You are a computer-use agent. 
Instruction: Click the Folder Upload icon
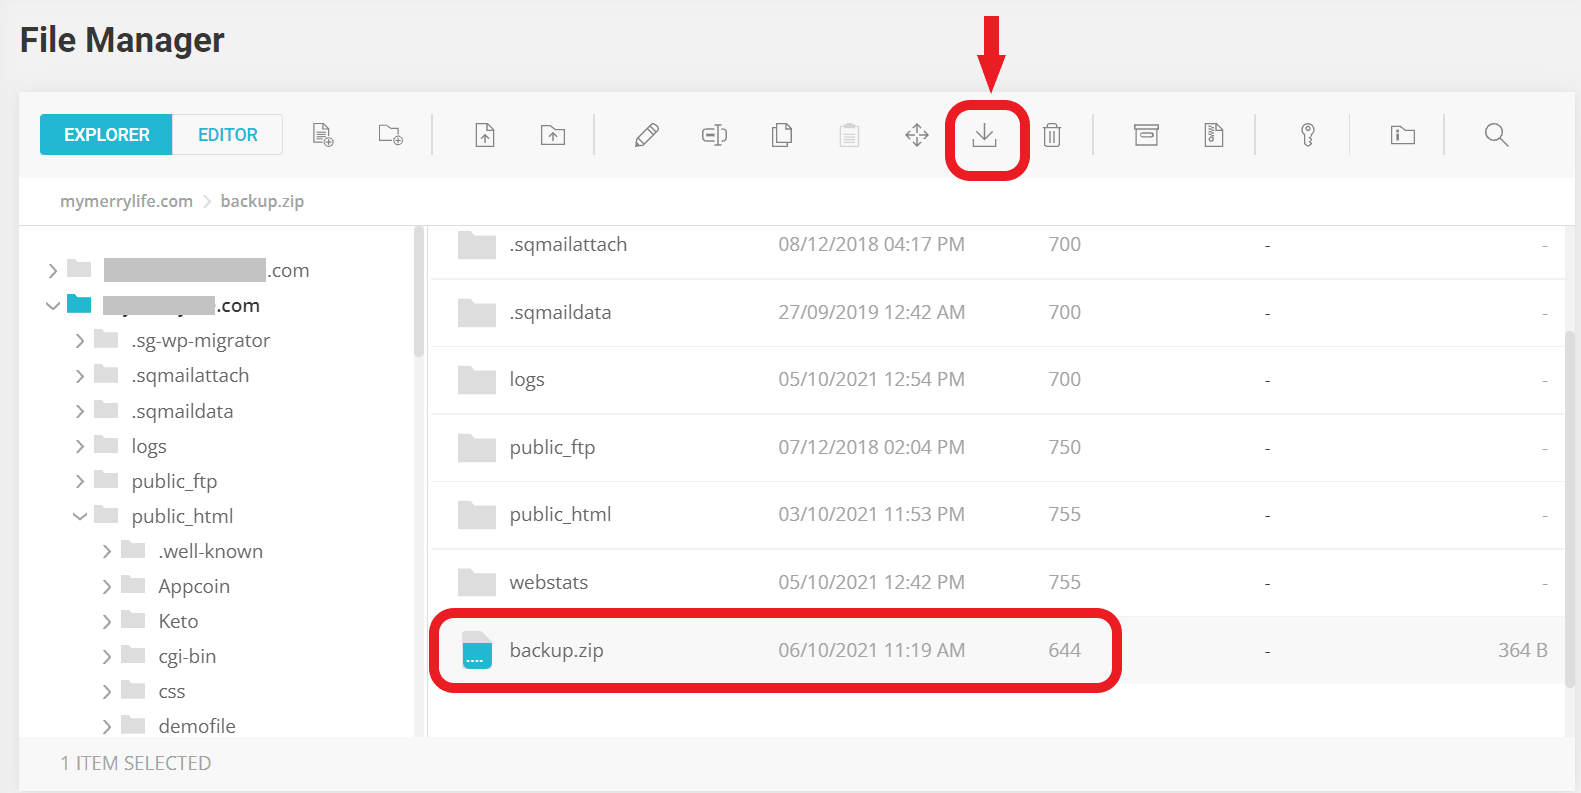point(553,135)
